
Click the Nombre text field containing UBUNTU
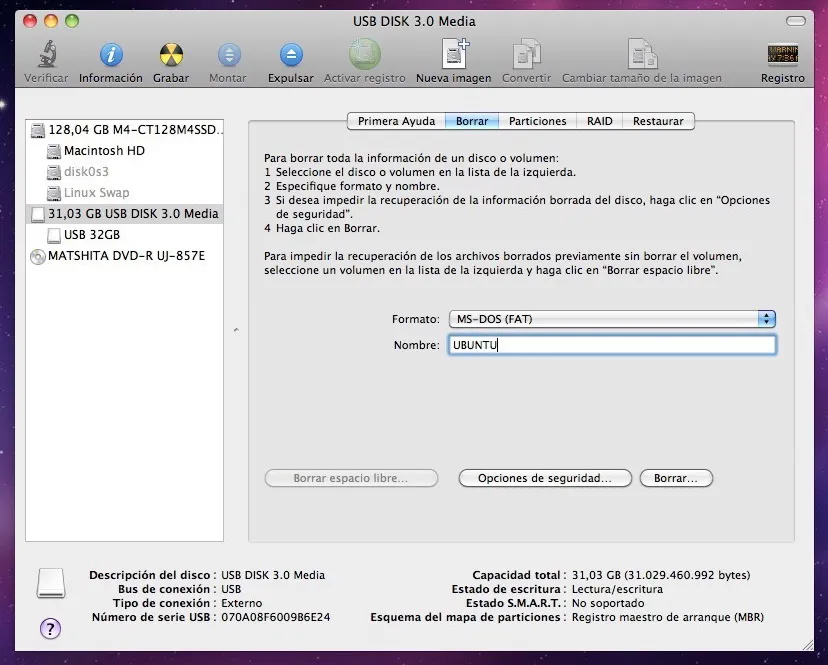point(613,345)
